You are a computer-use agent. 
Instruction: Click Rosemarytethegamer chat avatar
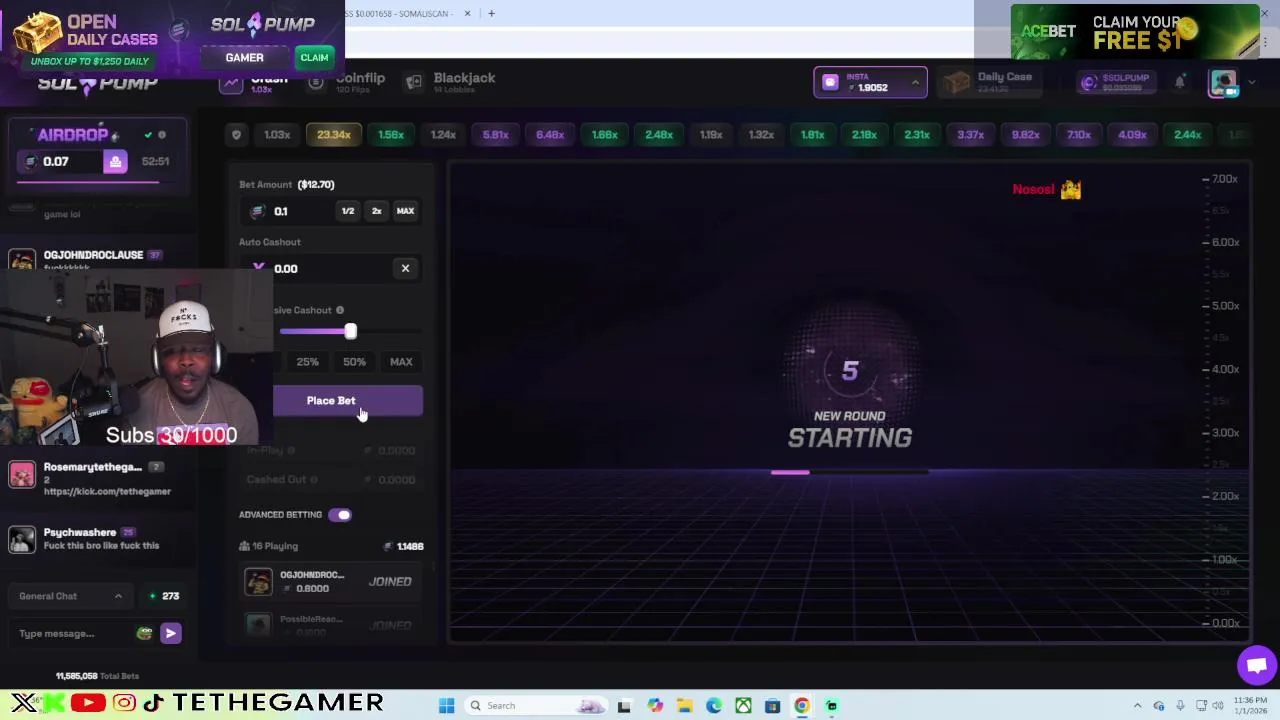tap(22, 474)
